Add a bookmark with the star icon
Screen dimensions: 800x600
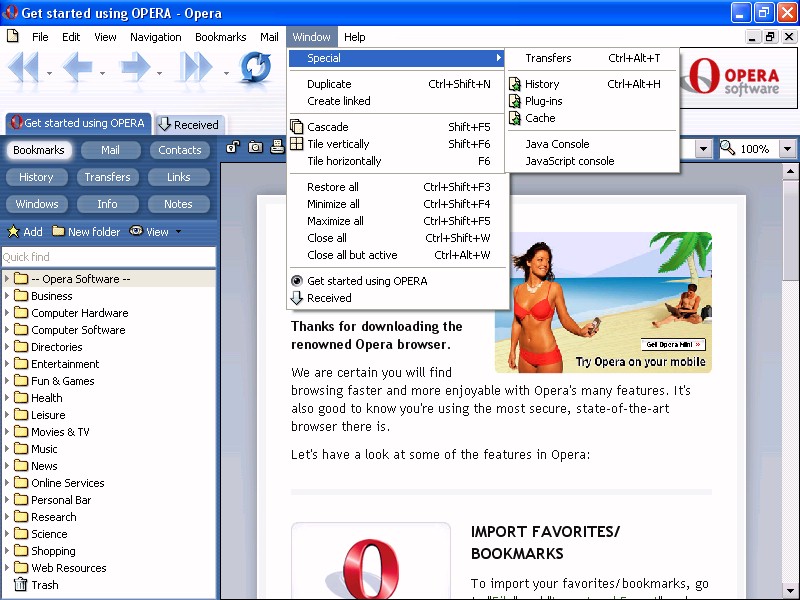pos(25,231)
